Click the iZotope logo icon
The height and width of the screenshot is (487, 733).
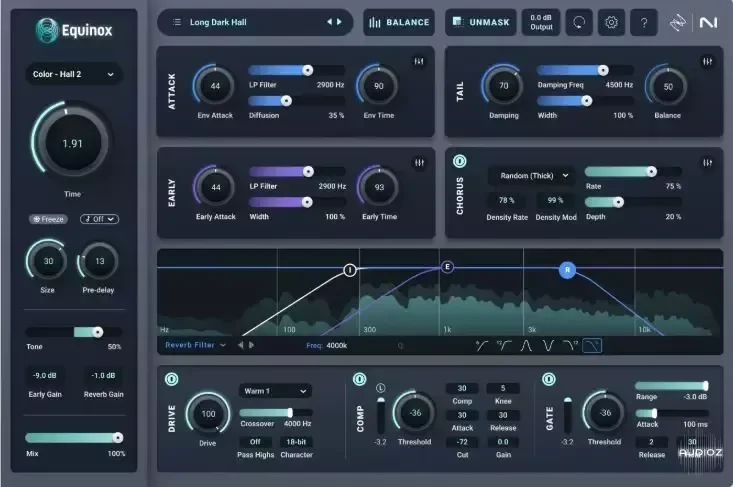tap(677, 22)
